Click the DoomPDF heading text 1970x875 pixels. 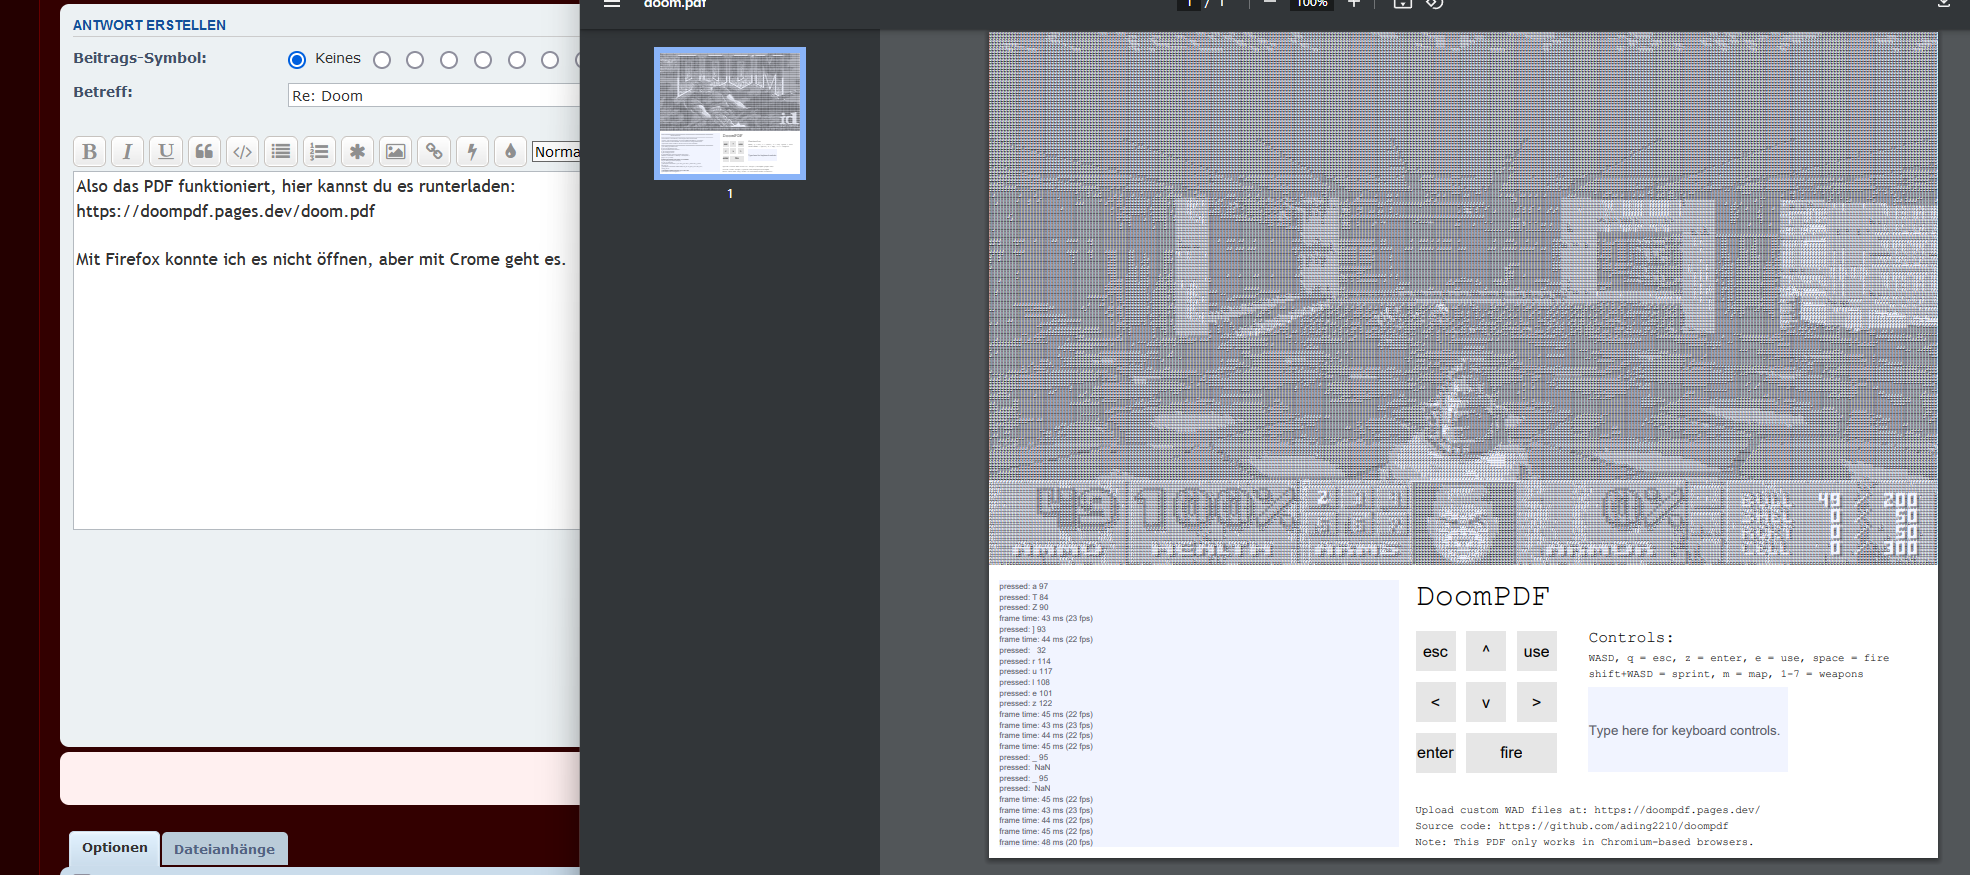(1482, 597)
